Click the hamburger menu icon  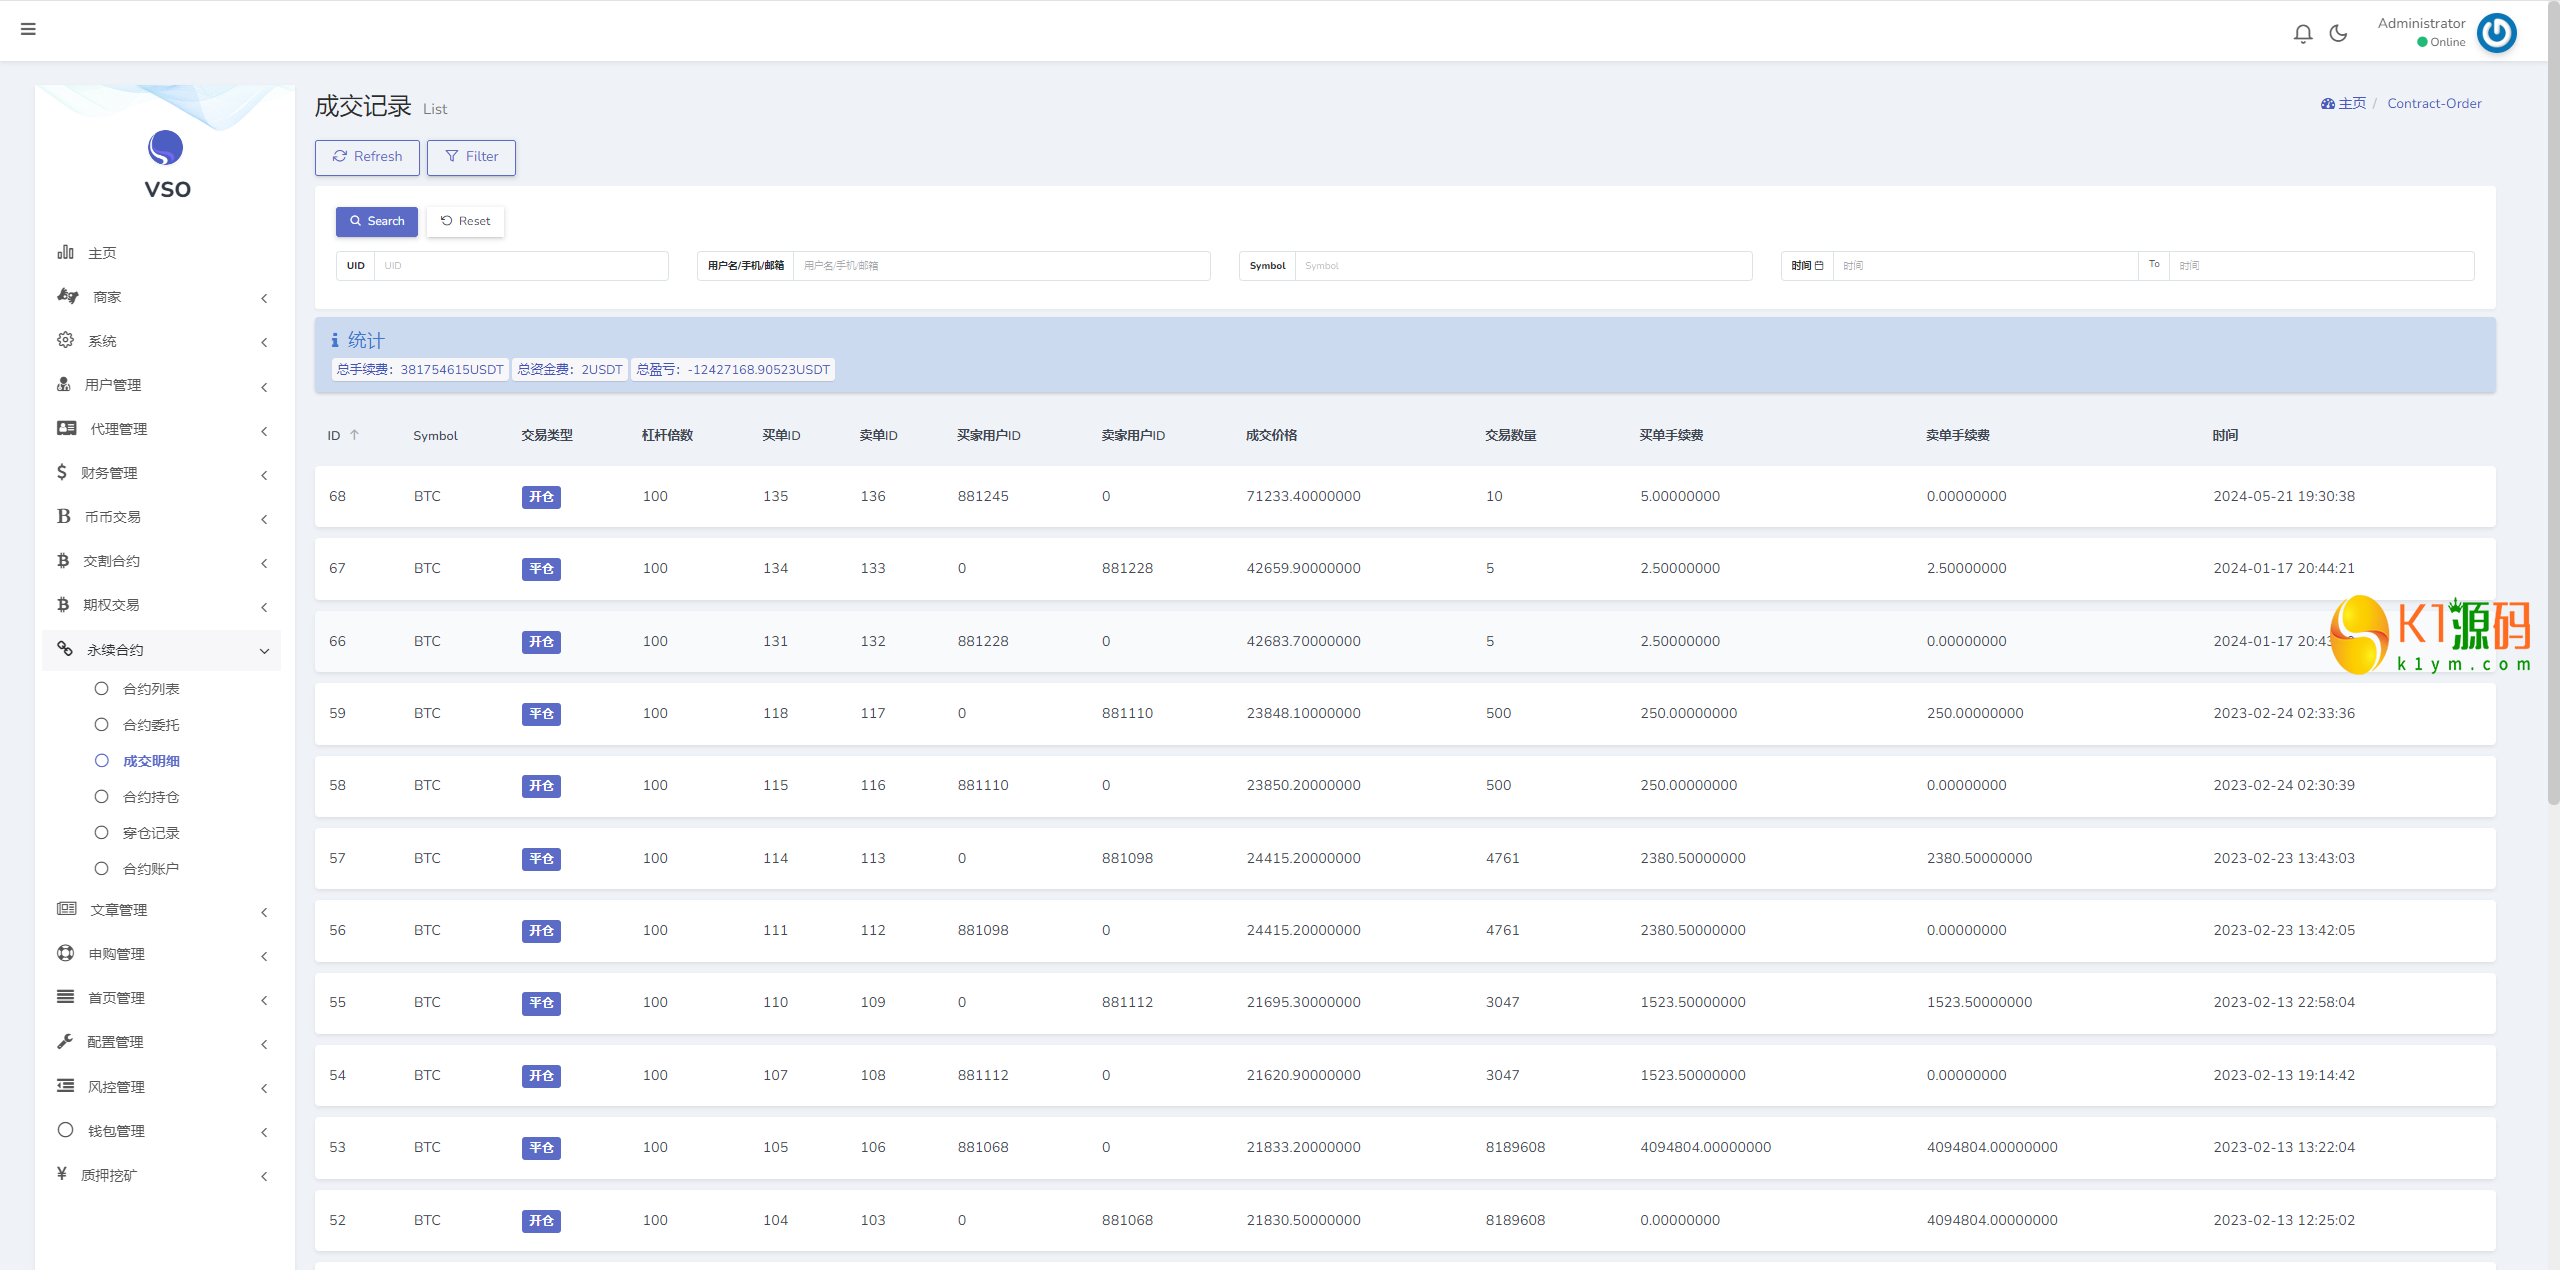[x=28, y=29]
